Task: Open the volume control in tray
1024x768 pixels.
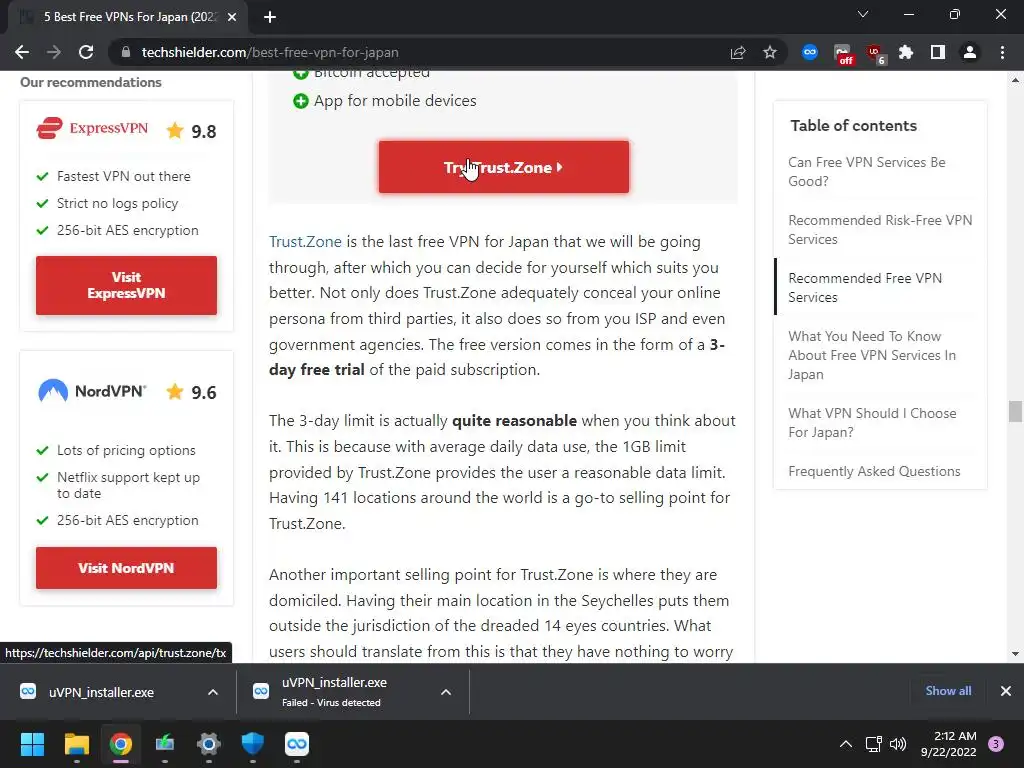Action: (898, 744)
